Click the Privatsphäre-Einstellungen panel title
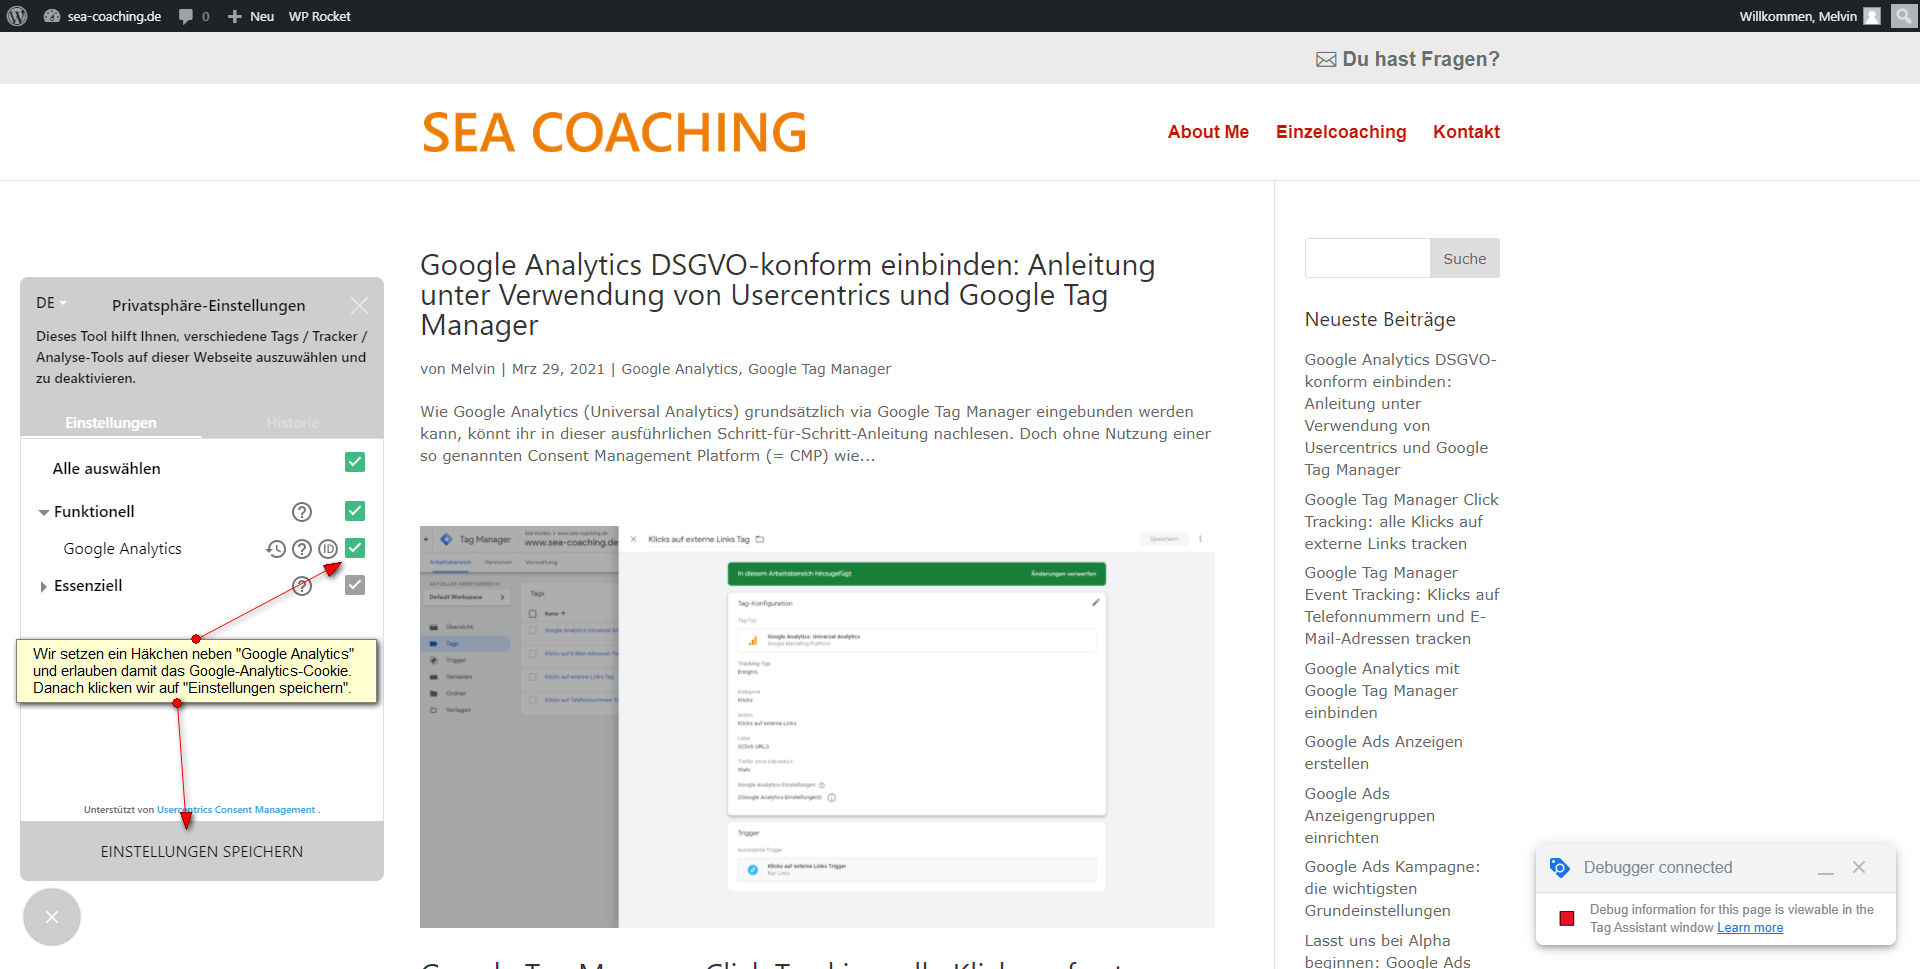The height and width of the screenshot is (969, 1920). pyautogui.click(x=209, y=305)
